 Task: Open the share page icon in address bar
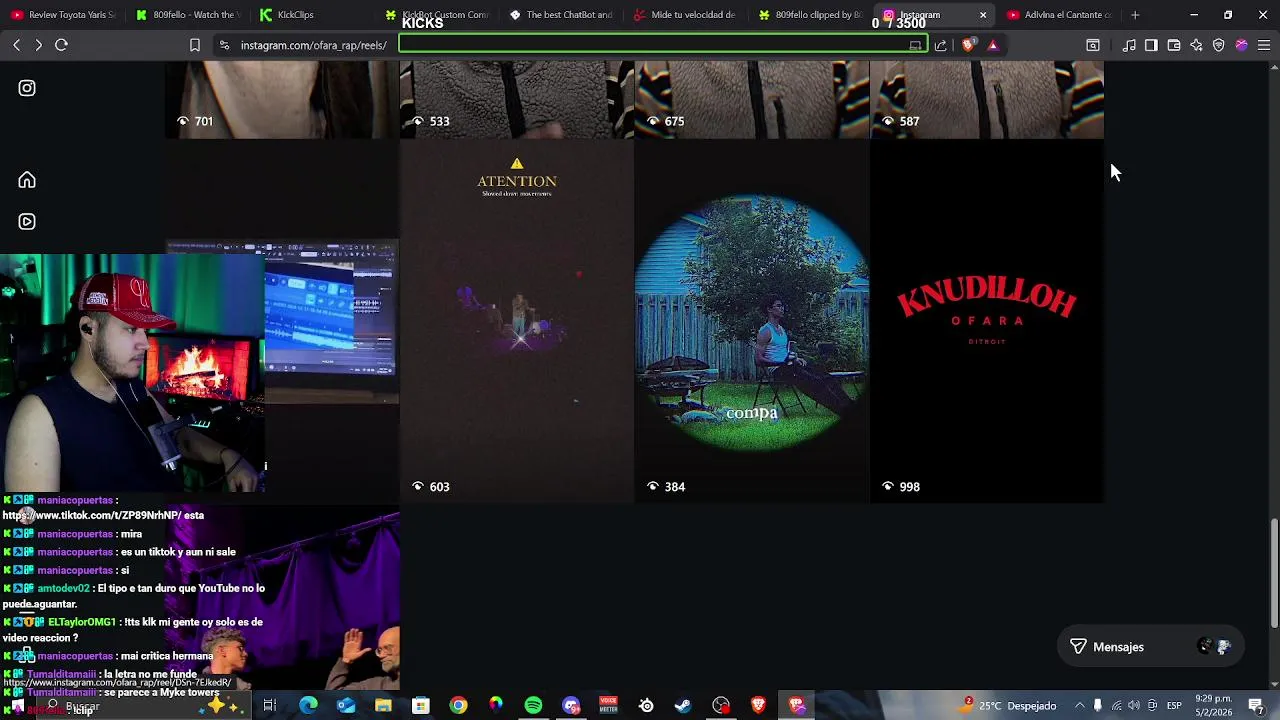click(940, 45)
